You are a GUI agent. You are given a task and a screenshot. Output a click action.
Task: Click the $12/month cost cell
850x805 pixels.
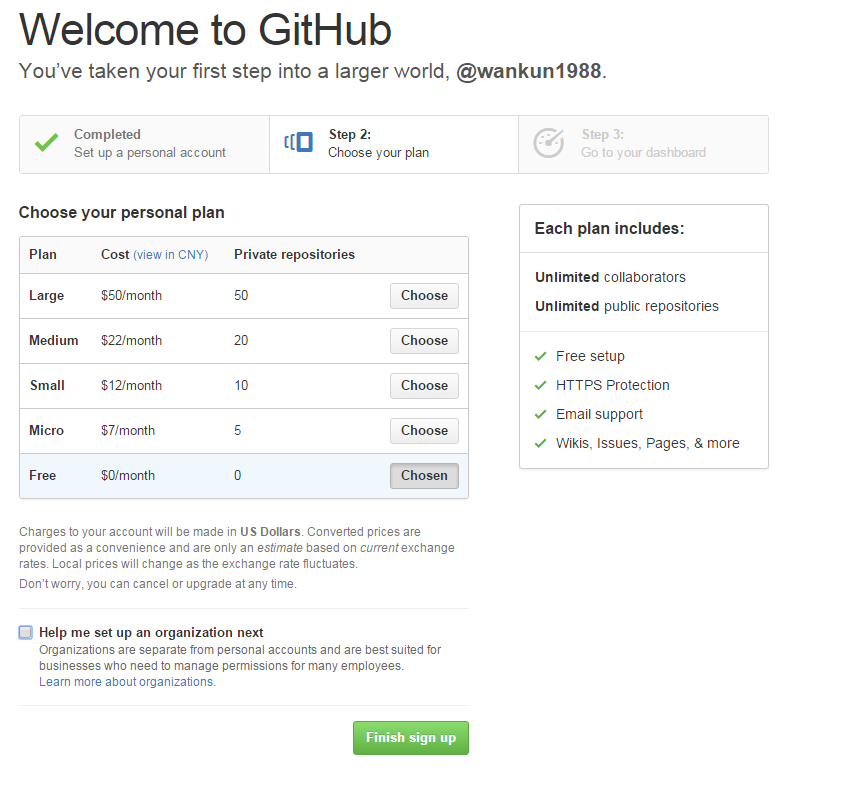[132, 385]
